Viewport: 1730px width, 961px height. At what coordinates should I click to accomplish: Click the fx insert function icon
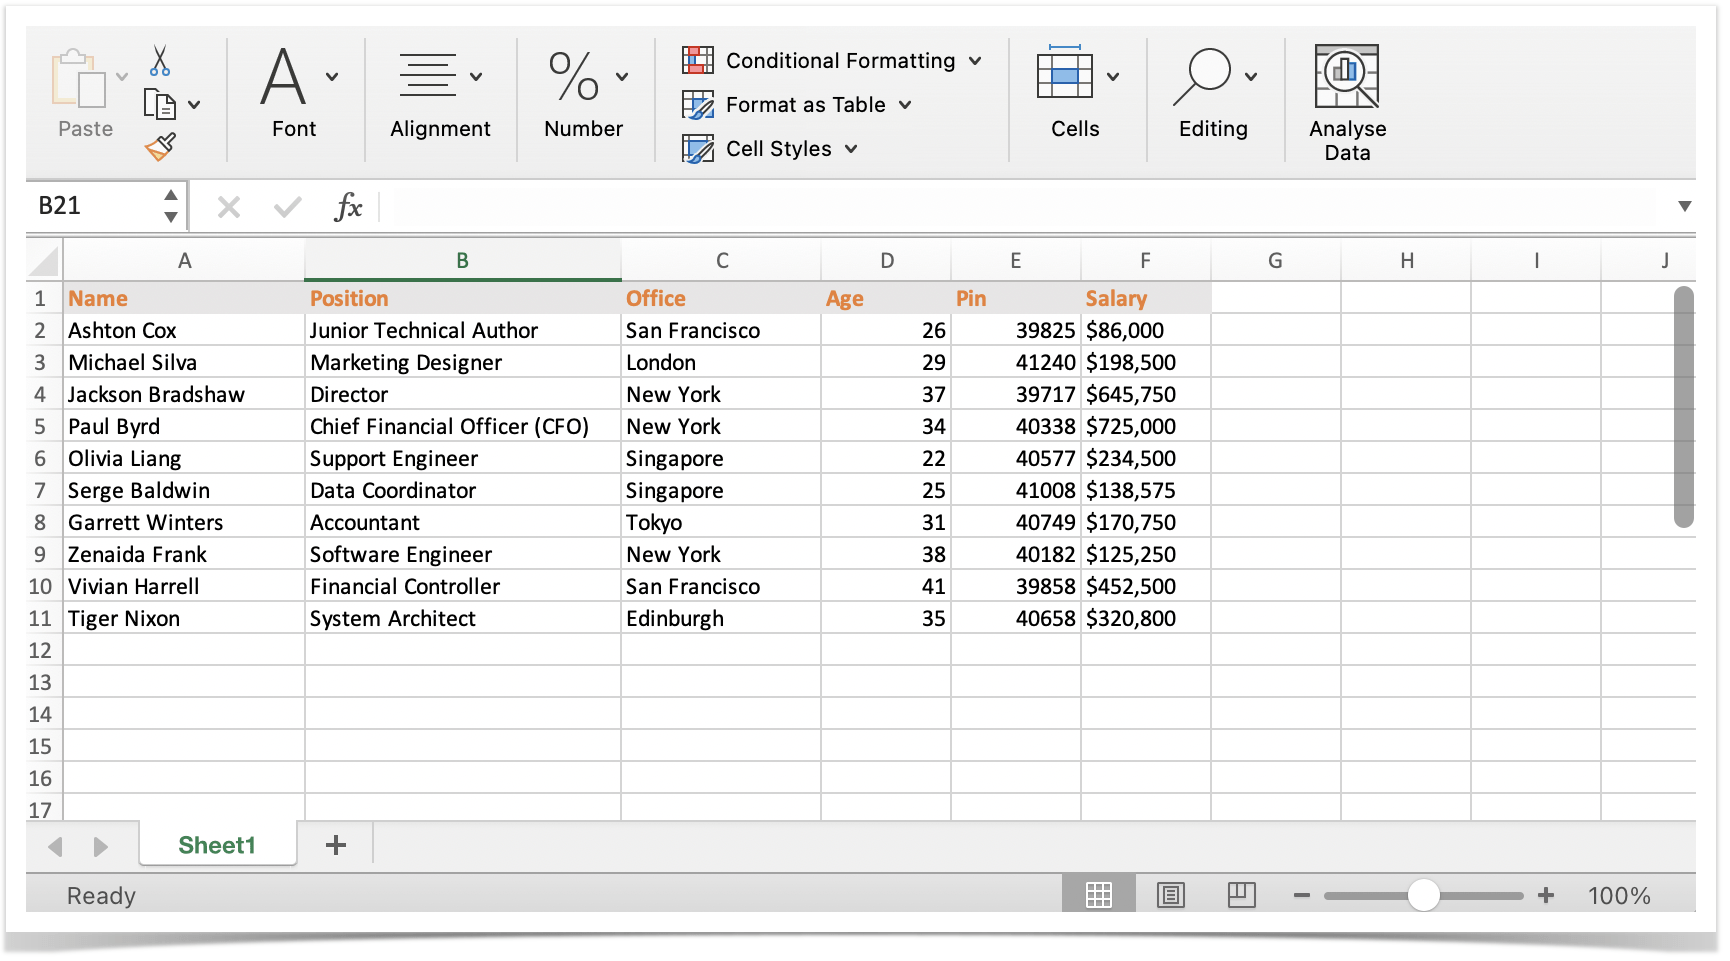347,207
